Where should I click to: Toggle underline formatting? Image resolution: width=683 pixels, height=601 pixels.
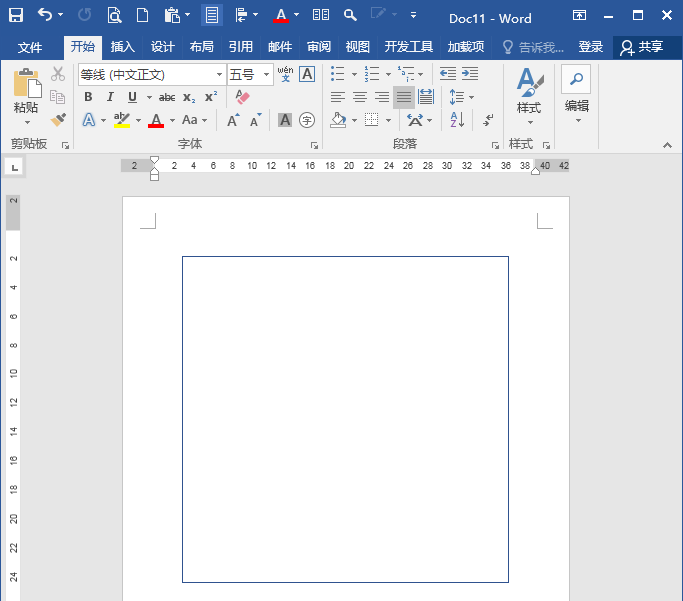(132, 97)
